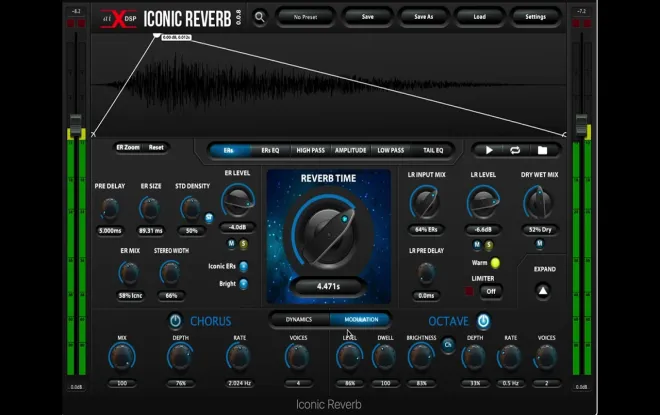Click the Save button
Viewport: 660px width, 415px height.
pos(367,17)
